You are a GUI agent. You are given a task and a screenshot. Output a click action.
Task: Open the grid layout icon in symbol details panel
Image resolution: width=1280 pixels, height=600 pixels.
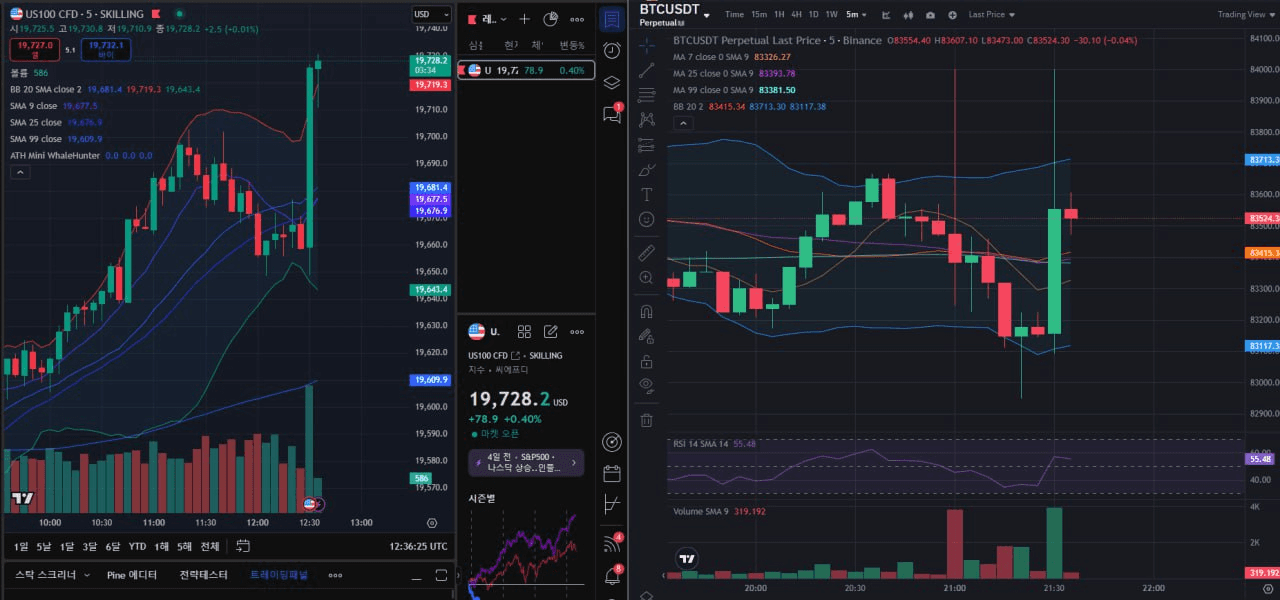[x=524, y=332]
